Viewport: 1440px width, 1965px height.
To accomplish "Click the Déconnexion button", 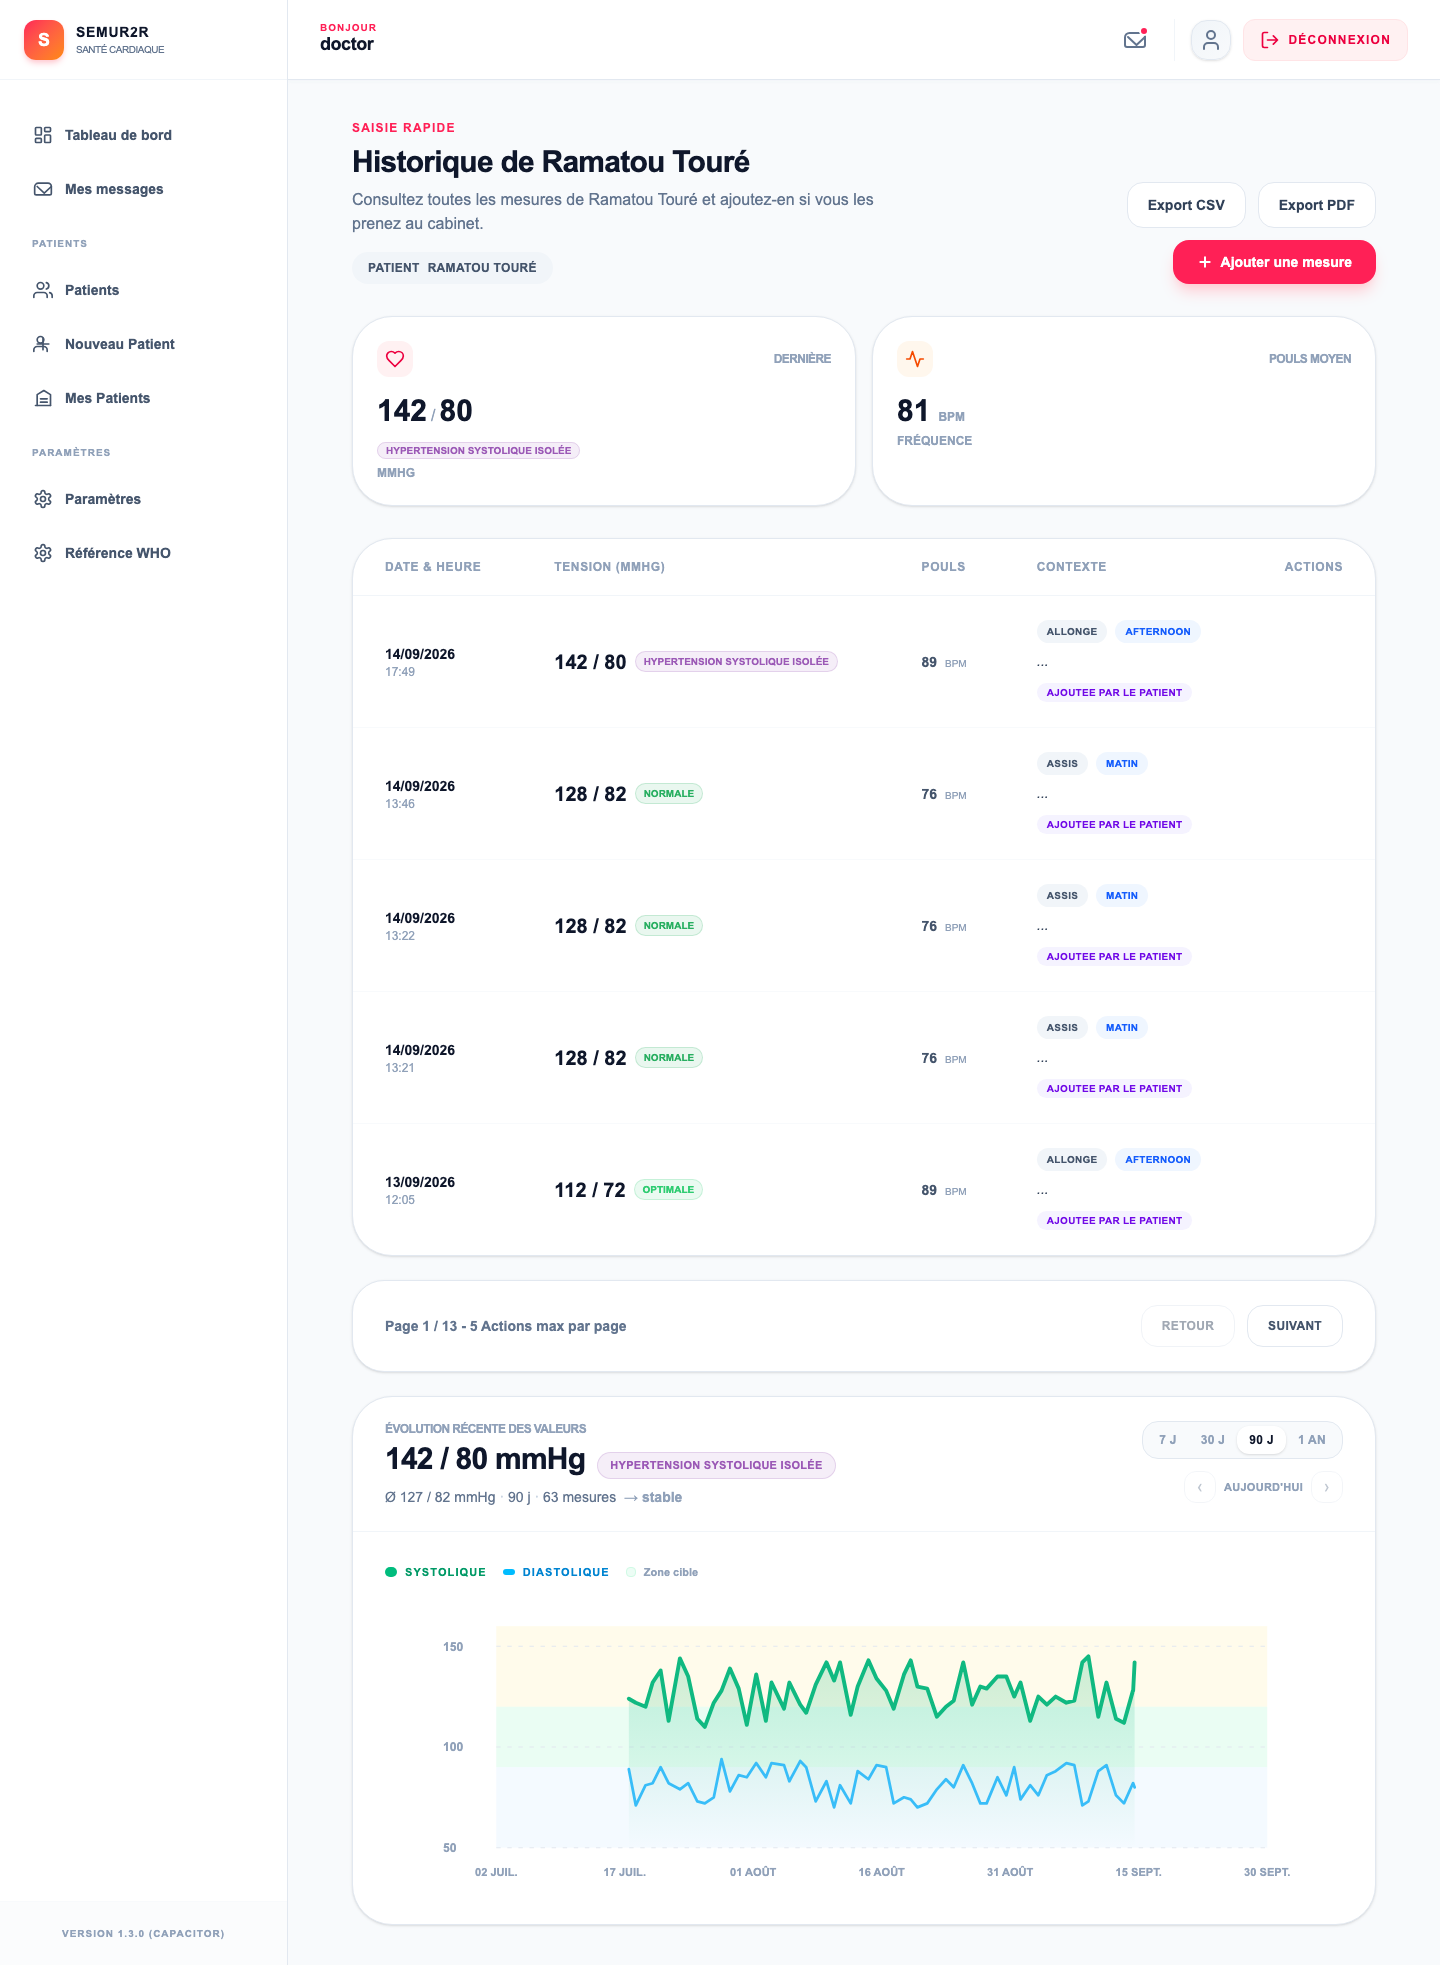I will coord(1325,40).
